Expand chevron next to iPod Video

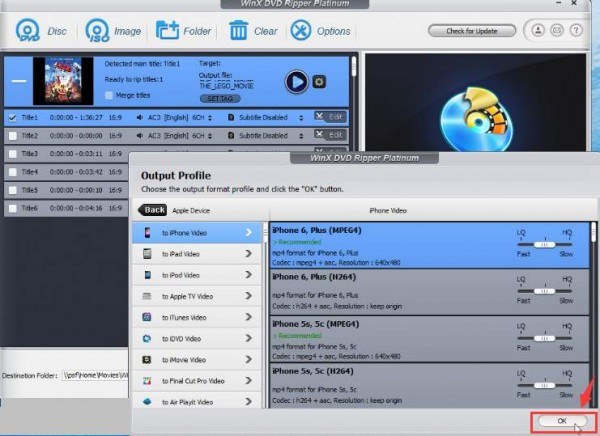coord(248,275)
